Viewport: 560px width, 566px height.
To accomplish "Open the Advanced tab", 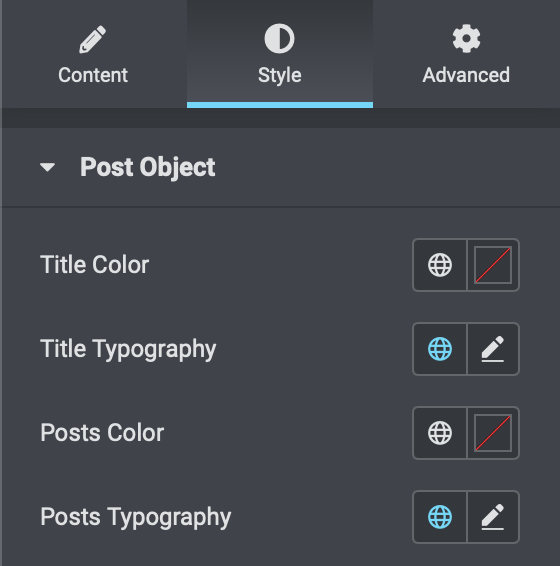I will pos(466,54).
